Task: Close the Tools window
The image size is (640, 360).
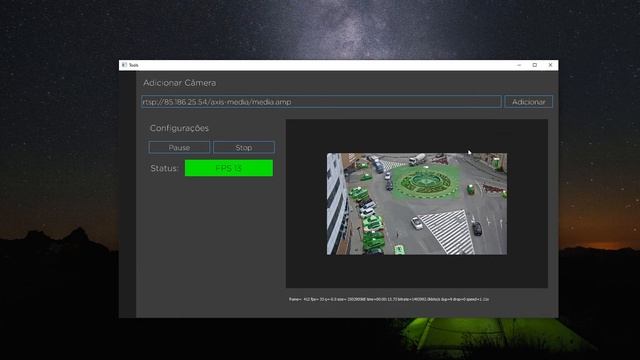Action: point(550,65)
